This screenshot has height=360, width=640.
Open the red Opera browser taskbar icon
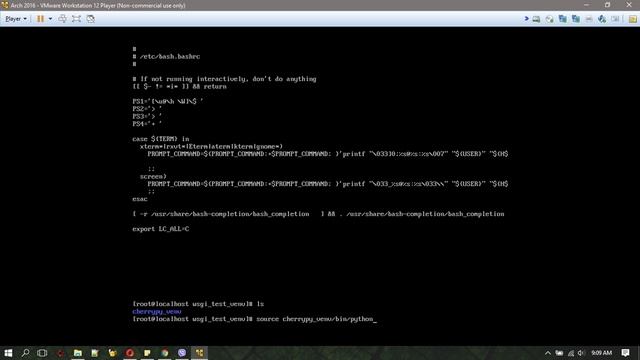[130, 353]
